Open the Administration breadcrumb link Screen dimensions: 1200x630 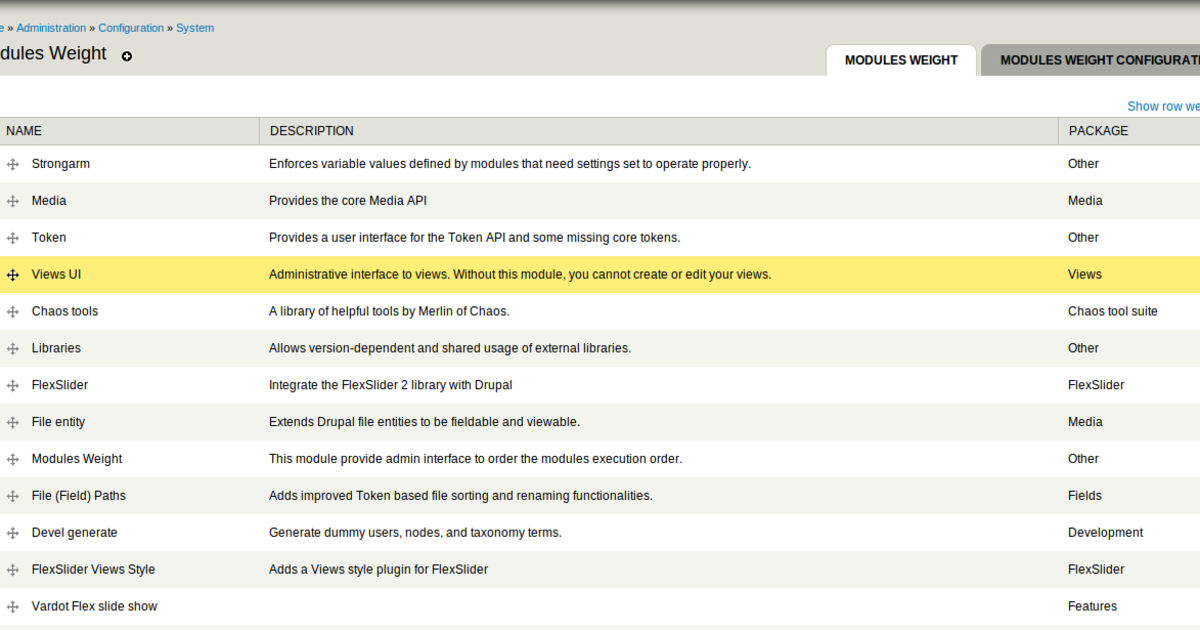coord(51,27)
